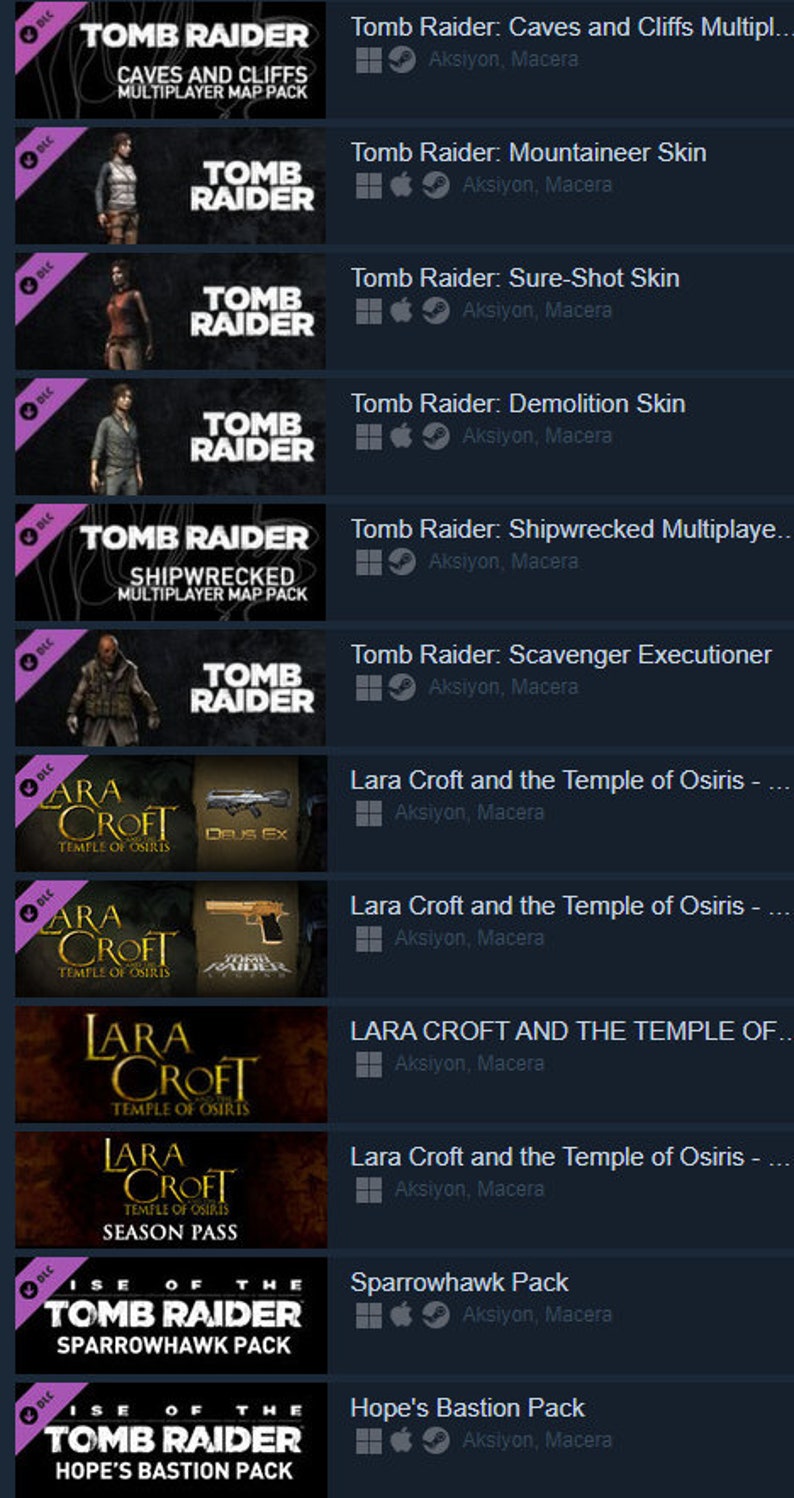Open the Sparrowhawk Pack thumbnail image
The image size is (794, 1498).
(x=170, y=1315)
